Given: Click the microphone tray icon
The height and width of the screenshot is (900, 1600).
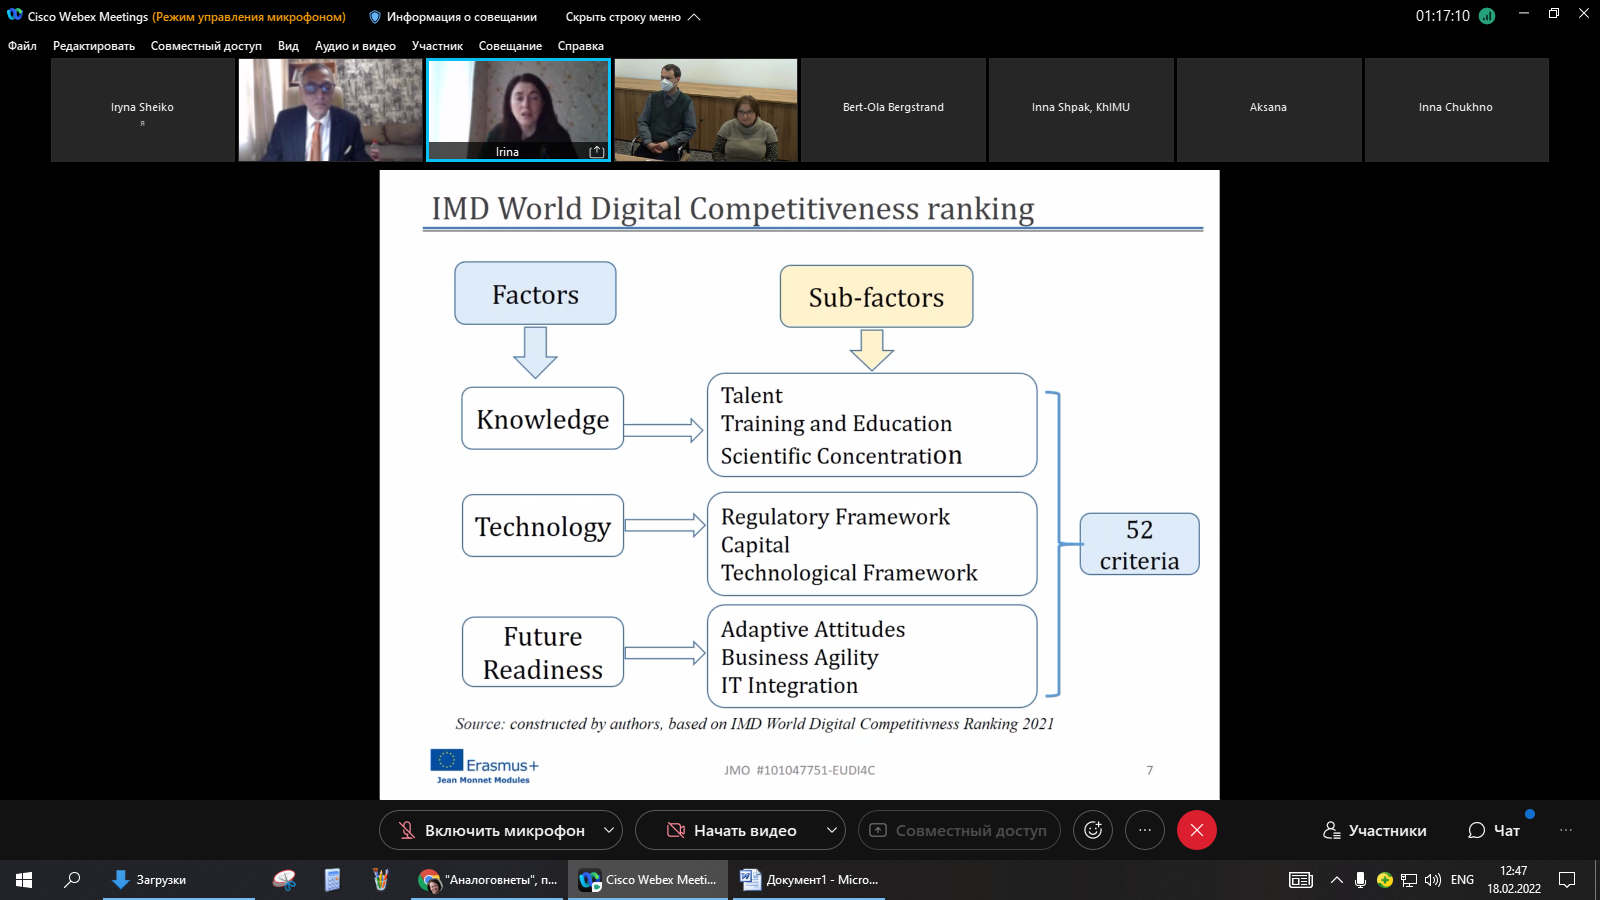Looking at the screenshot, I should click(1360, 880).
